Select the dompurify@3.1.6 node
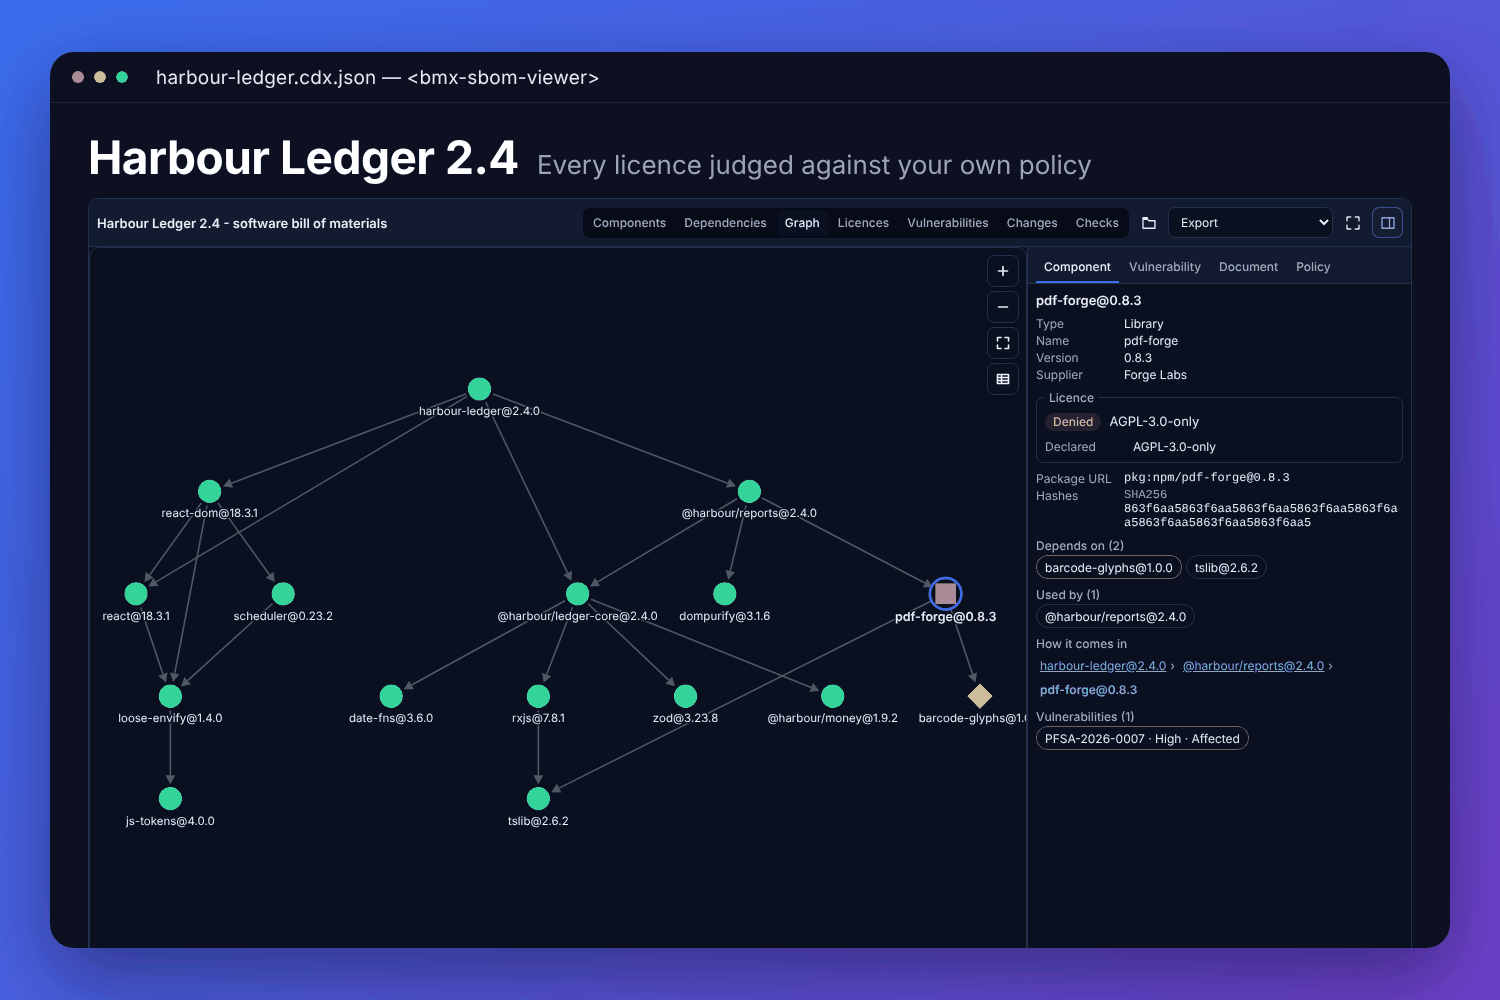This screenshot has width=1500, height=1000. [725, 594]
